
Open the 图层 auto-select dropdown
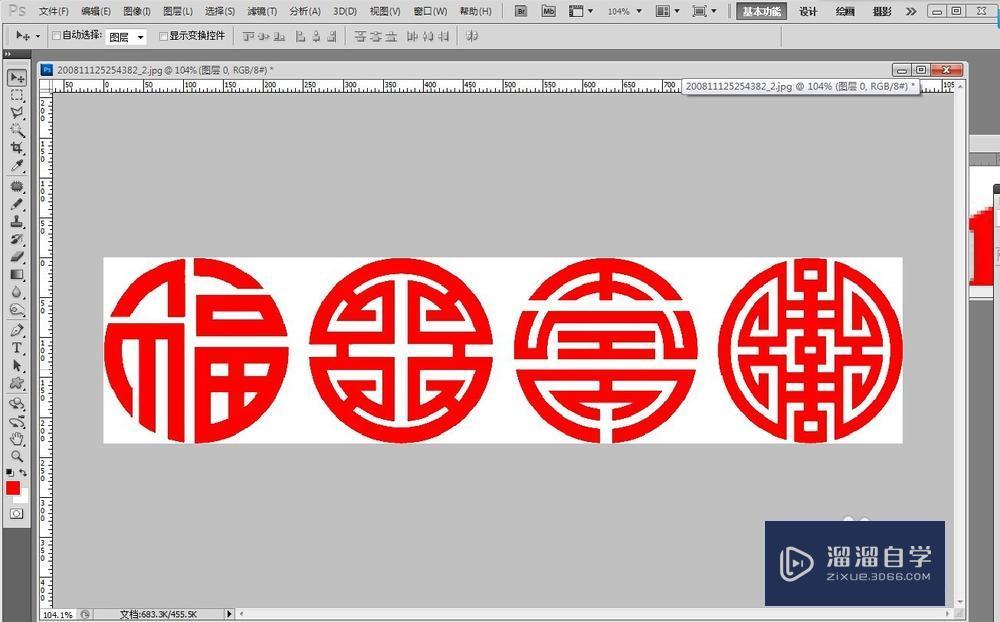click(126, 37)
